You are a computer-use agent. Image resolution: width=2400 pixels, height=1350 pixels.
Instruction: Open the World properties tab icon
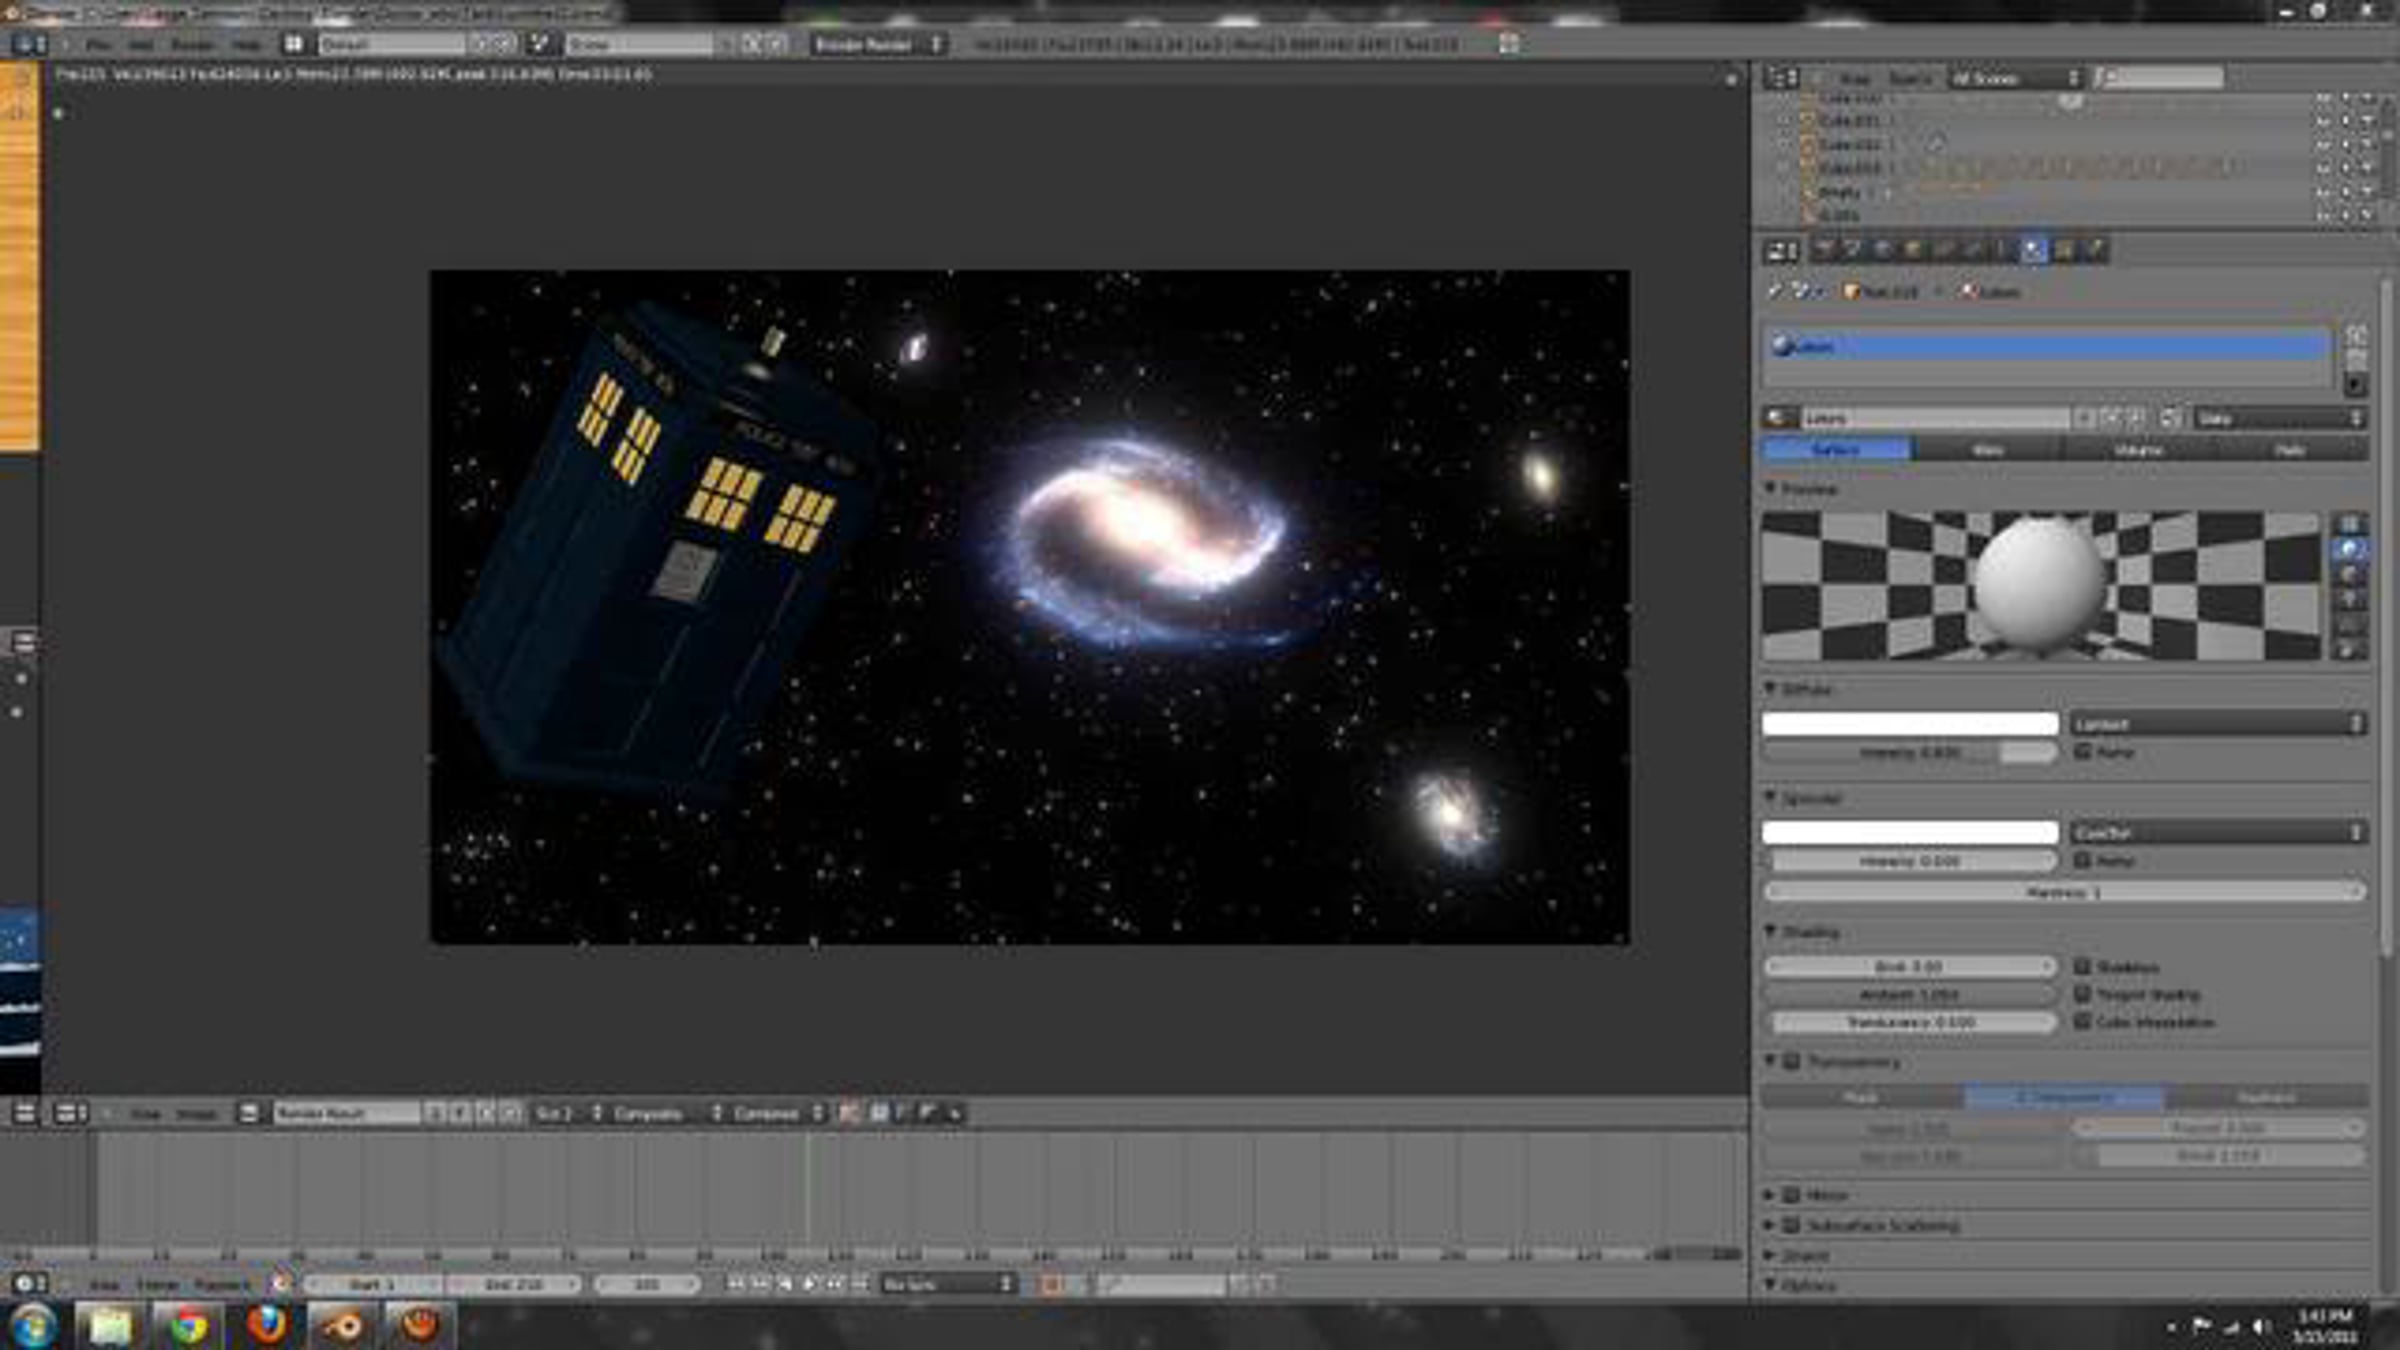[x=1883, y=251]
